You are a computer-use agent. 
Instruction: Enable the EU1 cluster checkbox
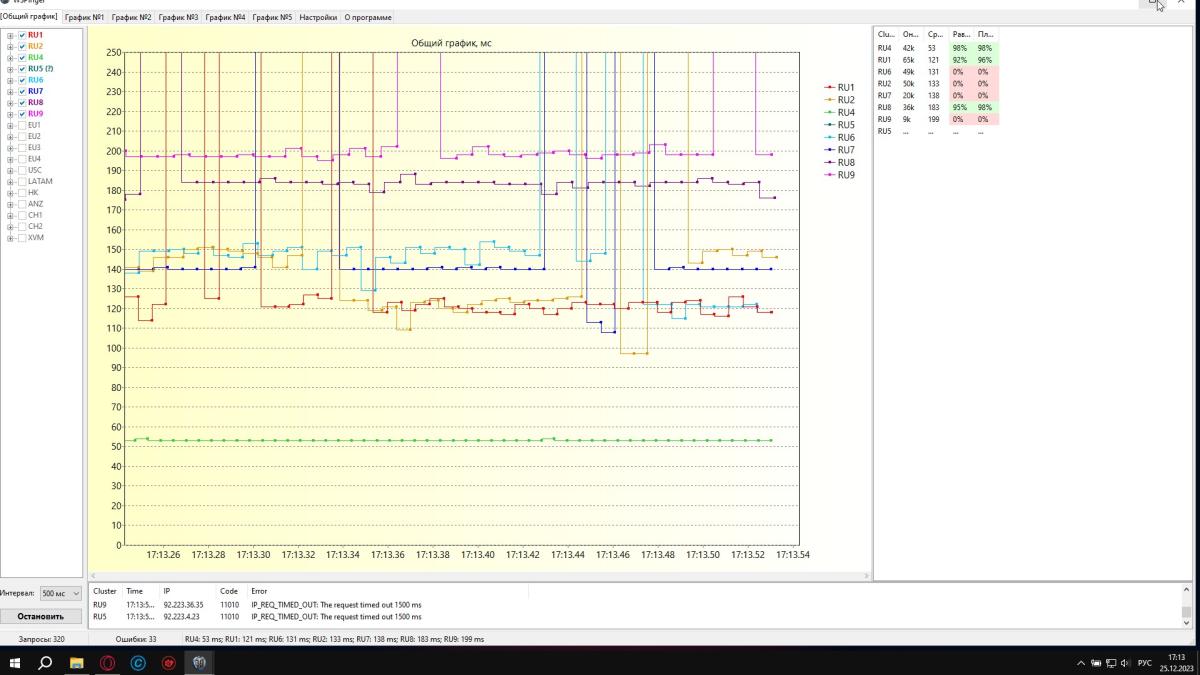(22, 125)
